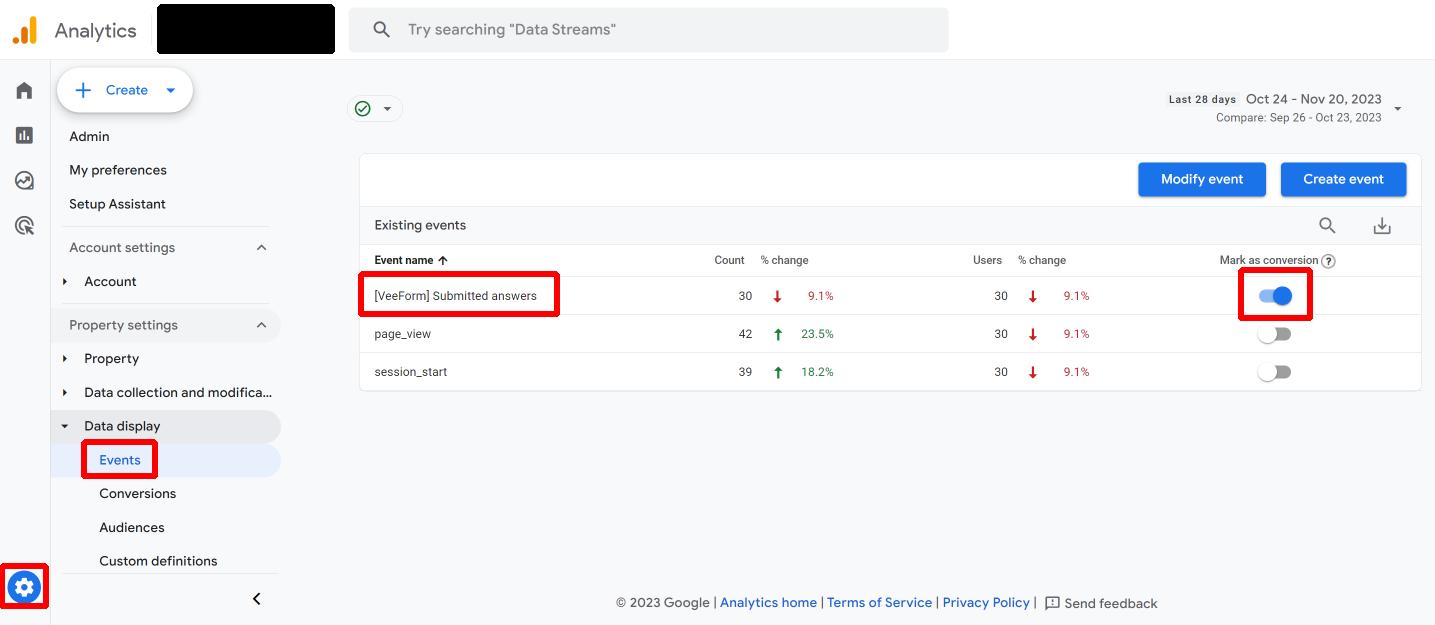Click the page_view count value 42
Viewport: 1435px width, 625px height.
click(745, 334)
